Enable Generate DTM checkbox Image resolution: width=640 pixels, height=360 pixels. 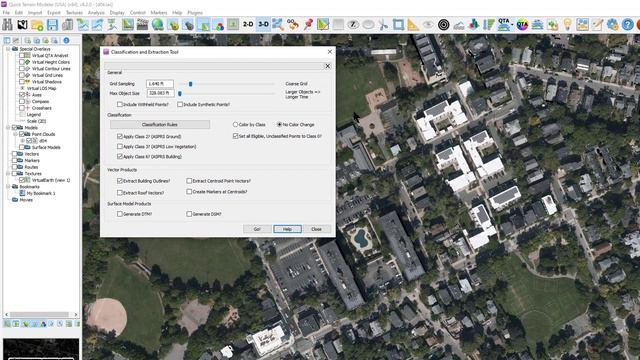point(120,214)
